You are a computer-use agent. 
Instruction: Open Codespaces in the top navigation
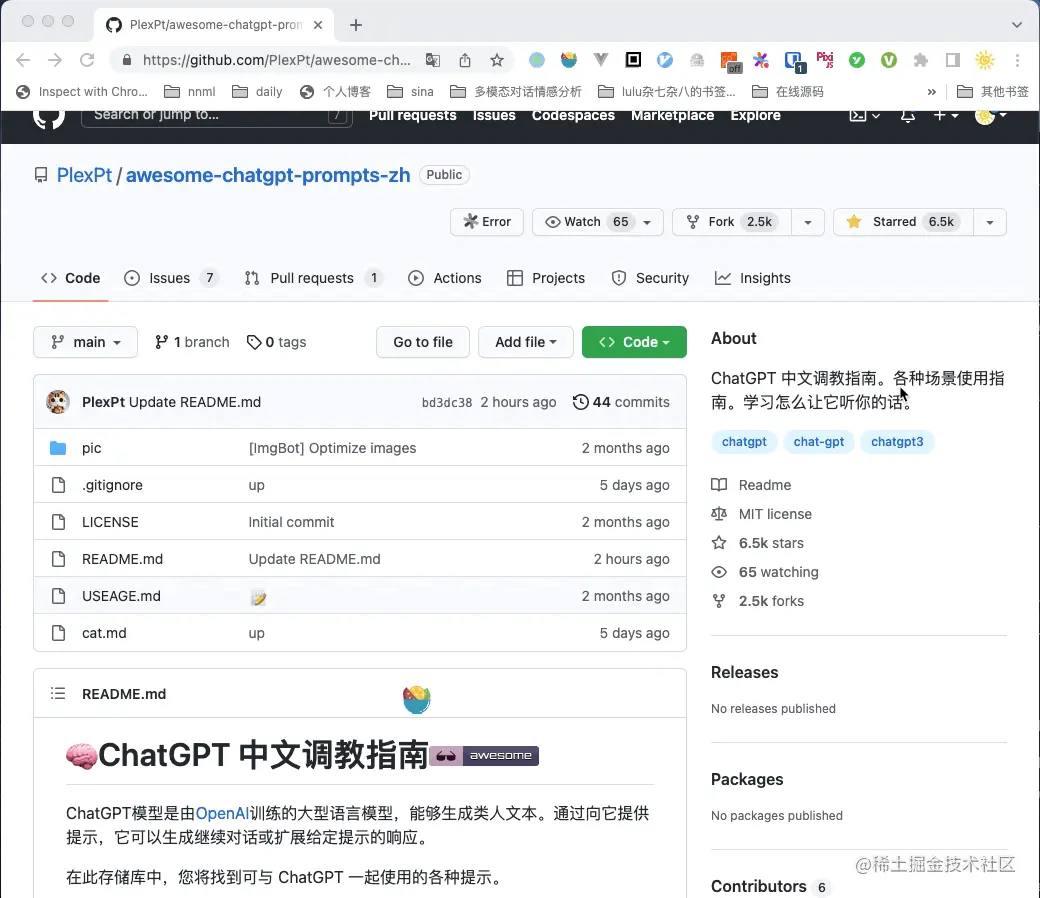click(573, 115)
